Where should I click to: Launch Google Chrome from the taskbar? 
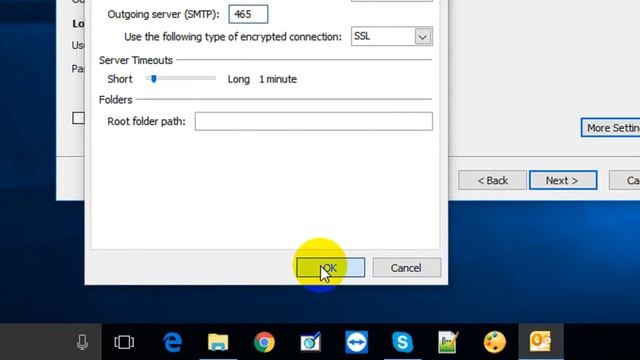tap(264, 342)
